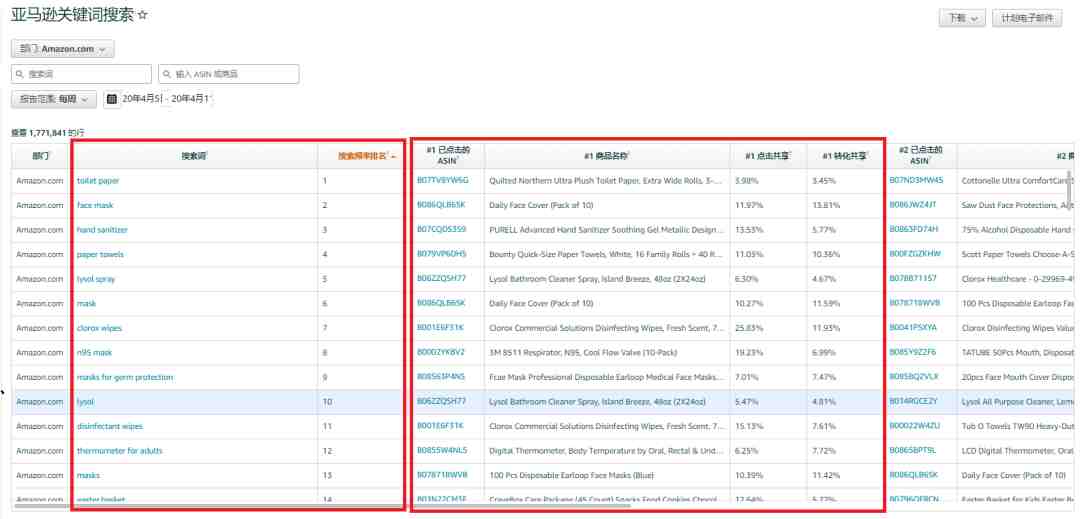This screenshot has height=519, width=1080.
Task: Open the 'paper towels' search term link
Action: 101,254
